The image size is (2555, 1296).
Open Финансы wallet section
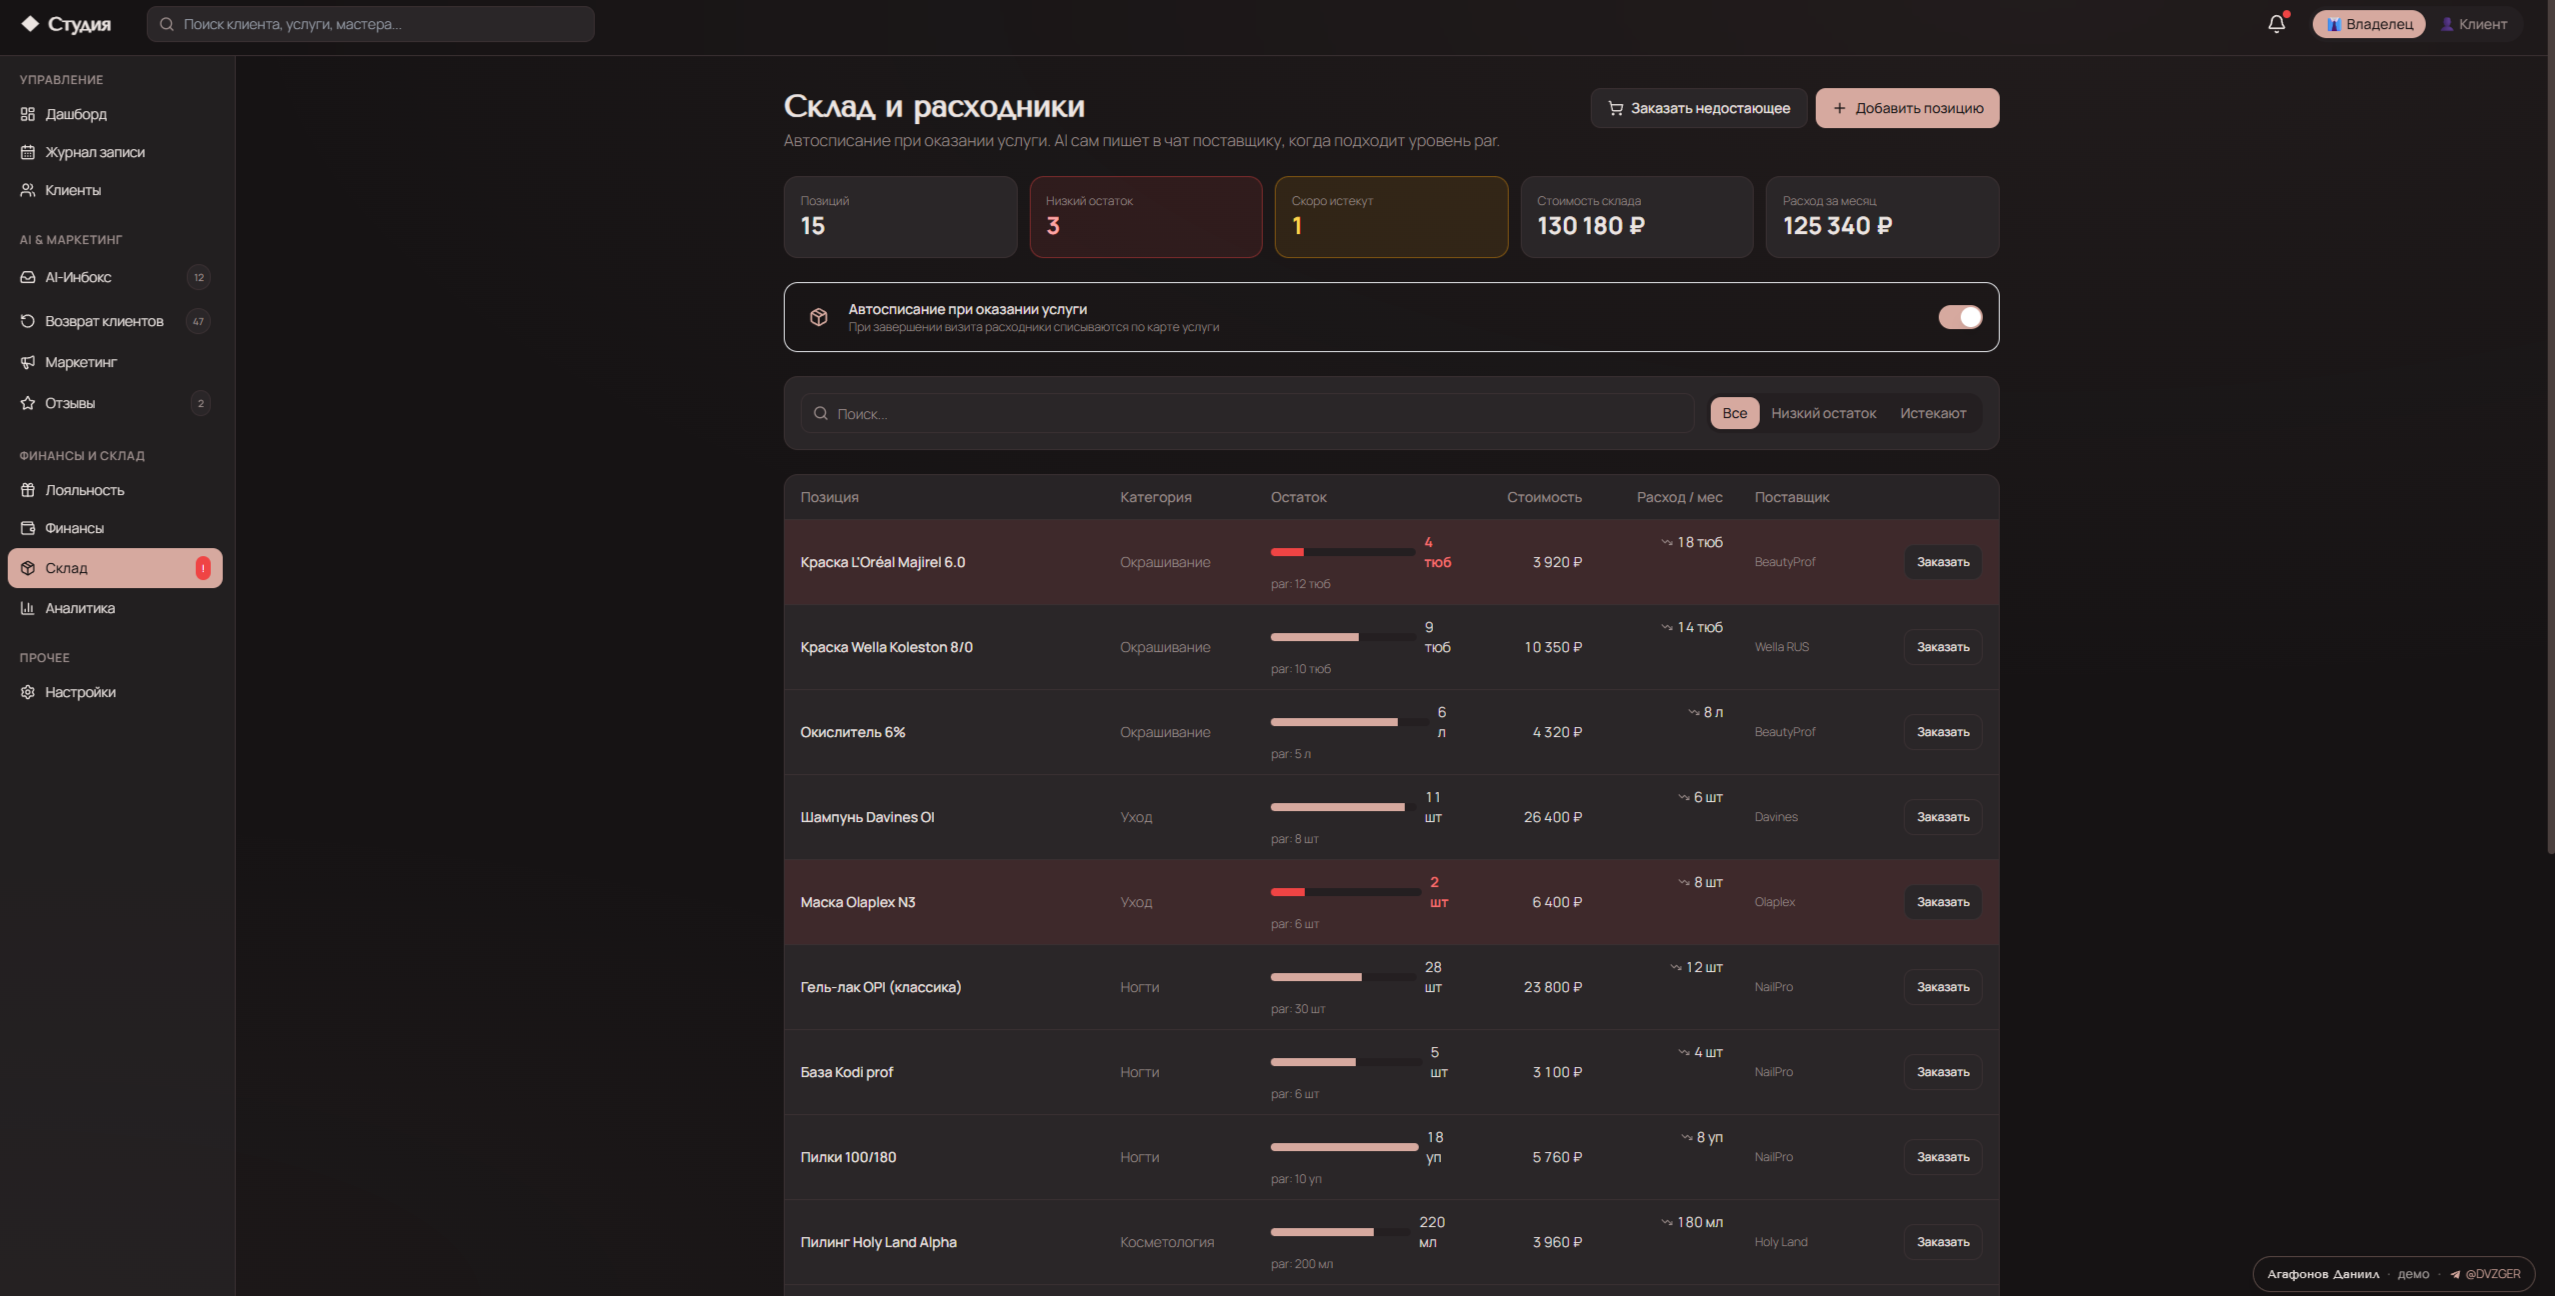pos(115,528)
